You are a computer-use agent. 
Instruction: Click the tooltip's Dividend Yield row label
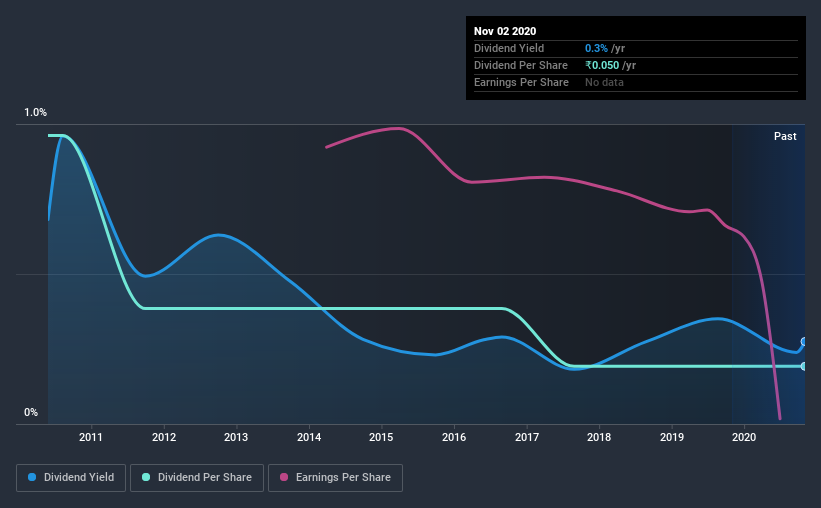(x=509, y=48)
